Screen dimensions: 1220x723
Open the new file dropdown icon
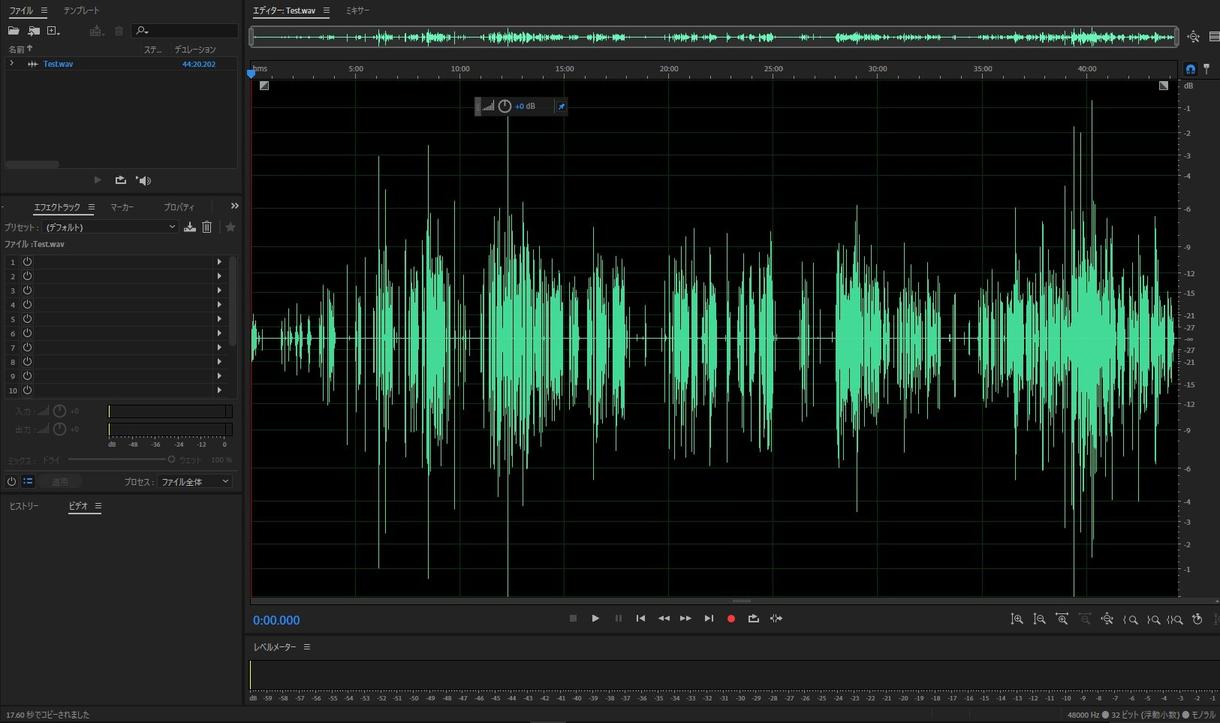tap(53, 31)
